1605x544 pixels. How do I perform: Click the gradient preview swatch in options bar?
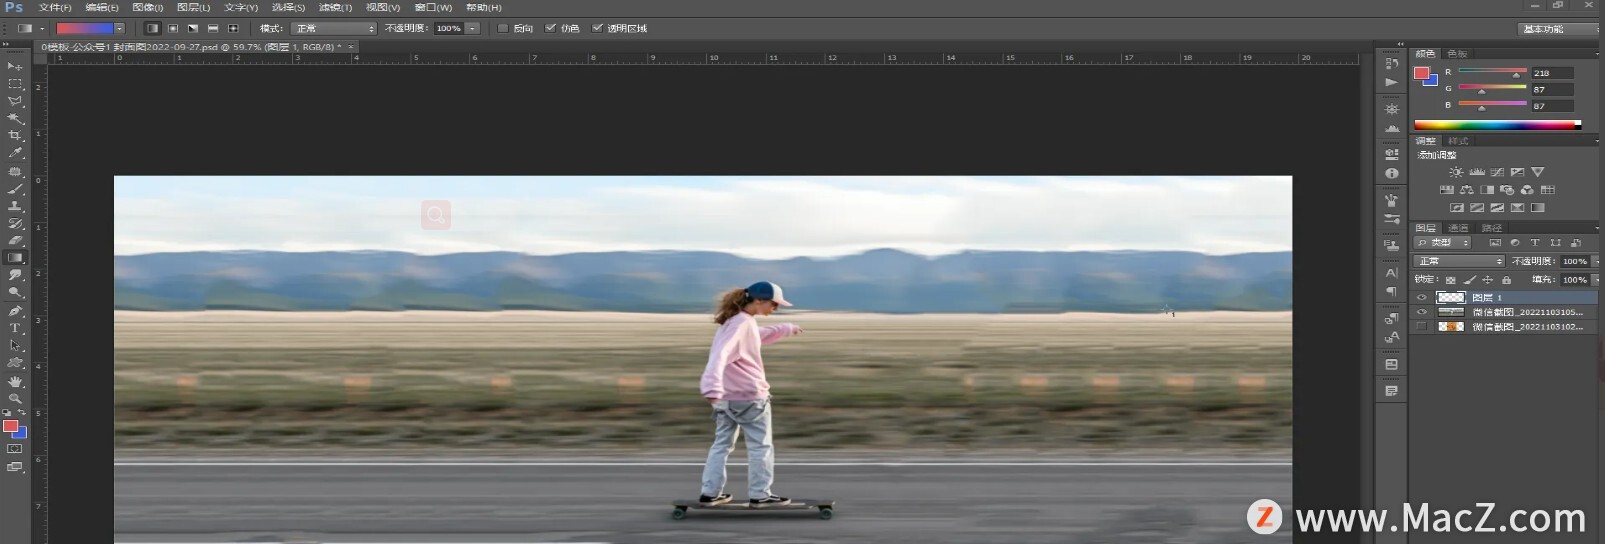(84, 28)
